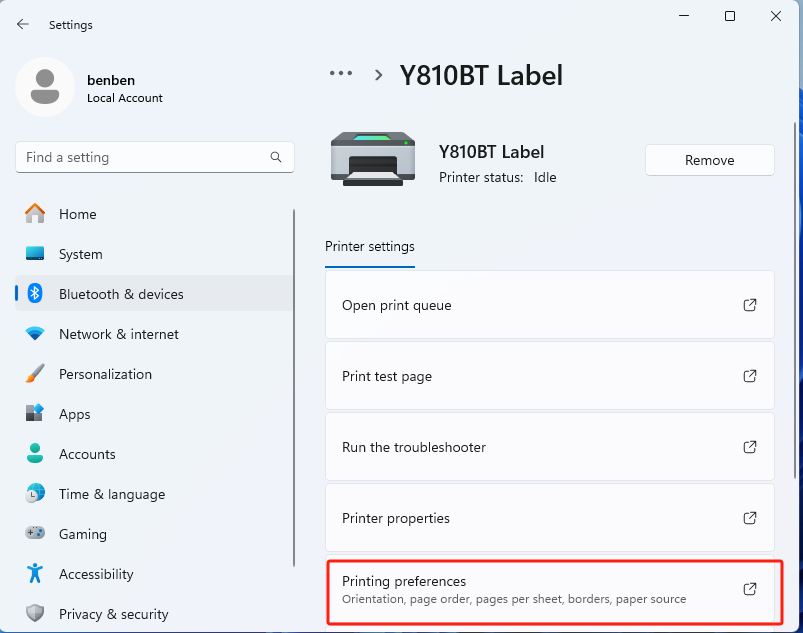Click the Apps tiles icon
The height and width of the screenshot is (633, 803).
[35, 413]
